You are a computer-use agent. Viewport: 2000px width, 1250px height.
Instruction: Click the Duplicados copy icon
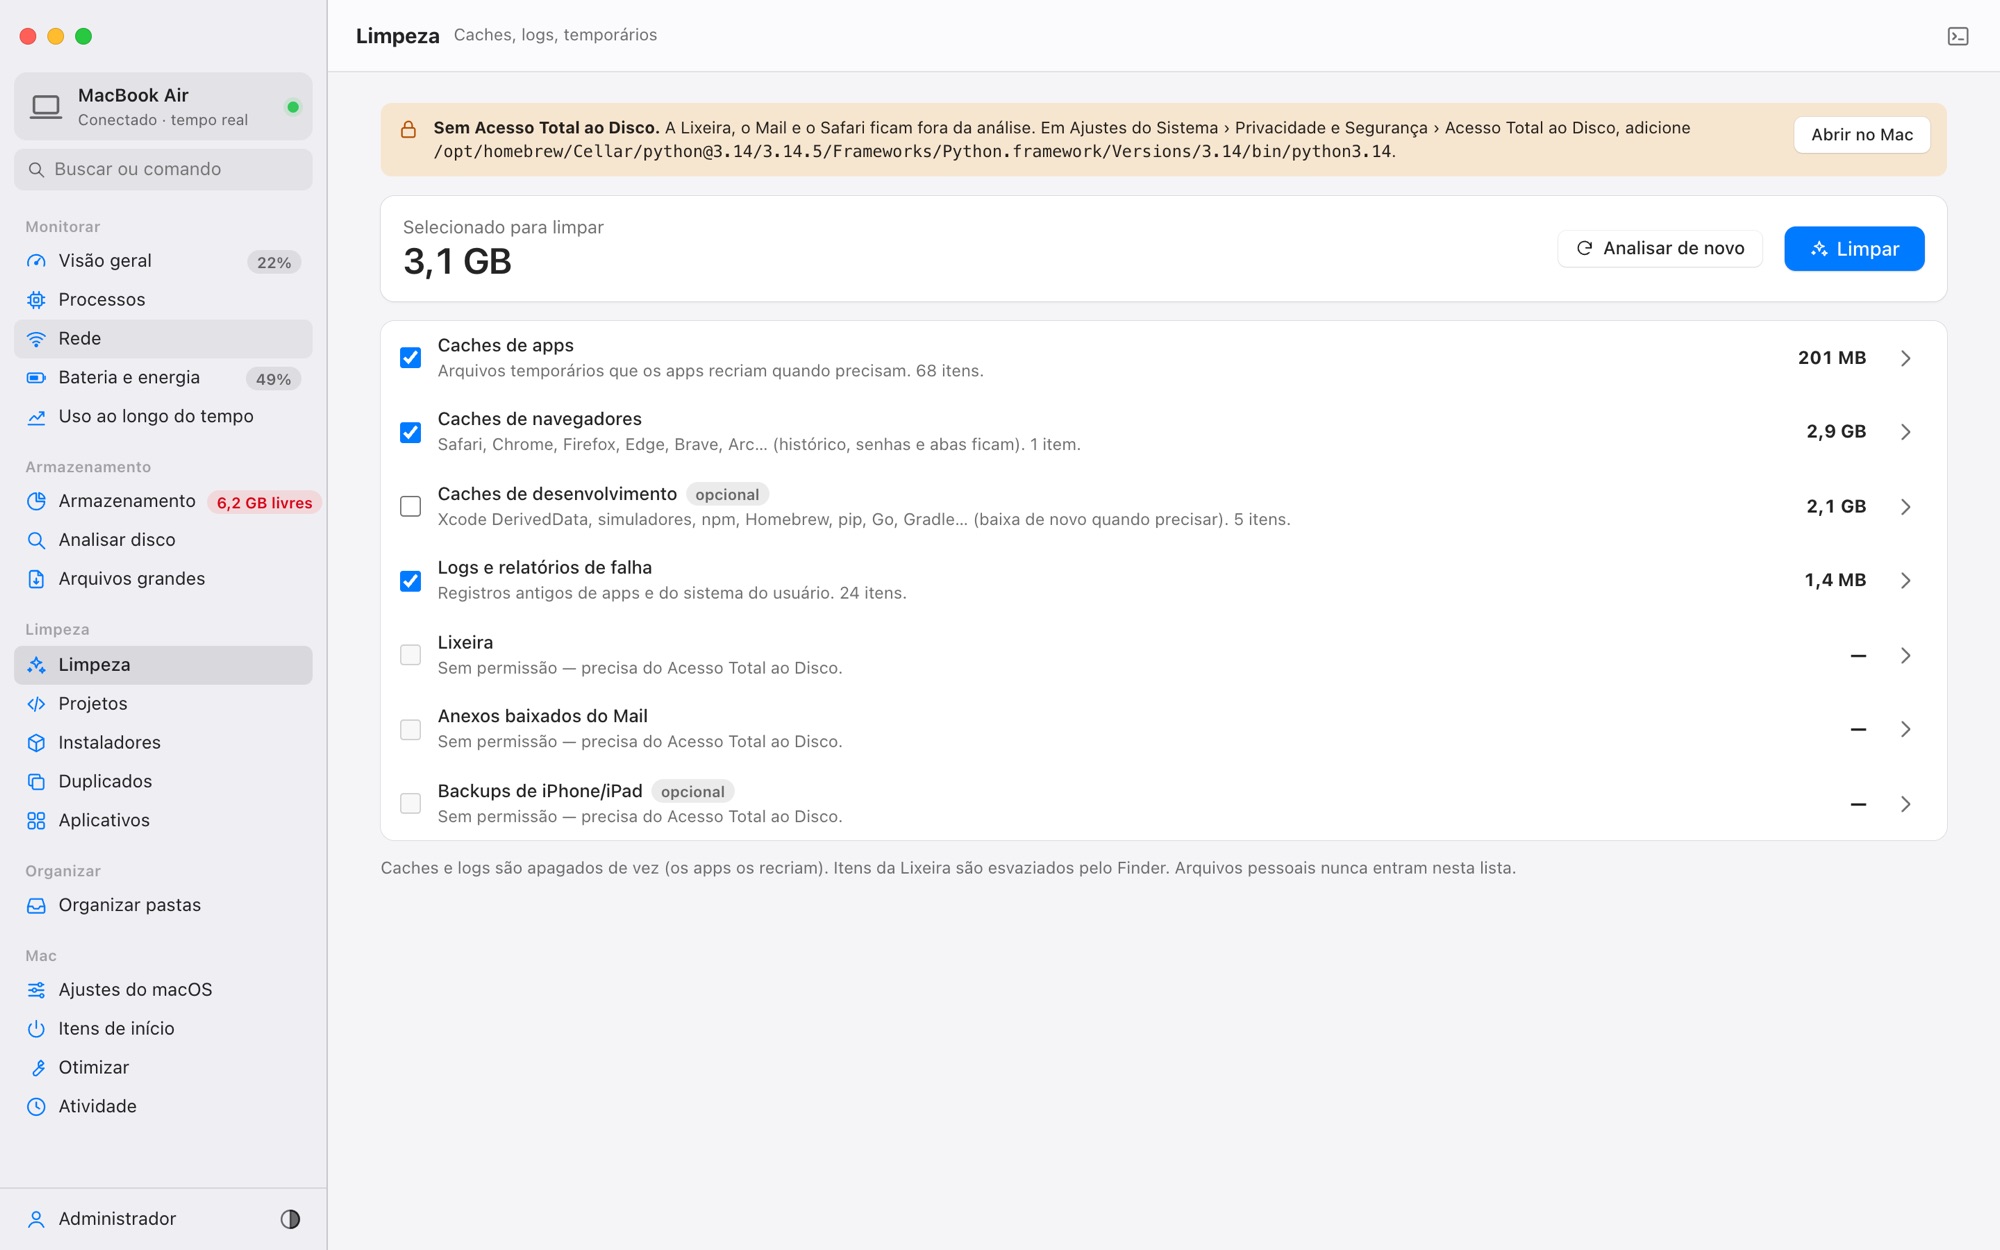coord(36,782)
